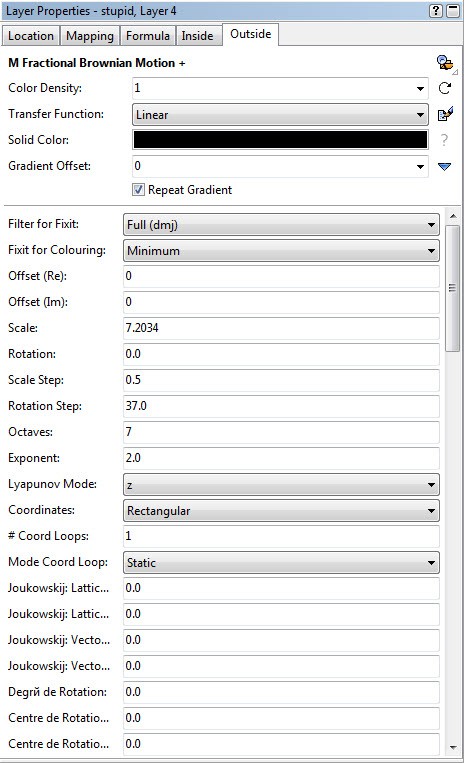464x763 pixels.
Task: Click the reload formula circular arrow icon
Action: [x=445, y=88]
